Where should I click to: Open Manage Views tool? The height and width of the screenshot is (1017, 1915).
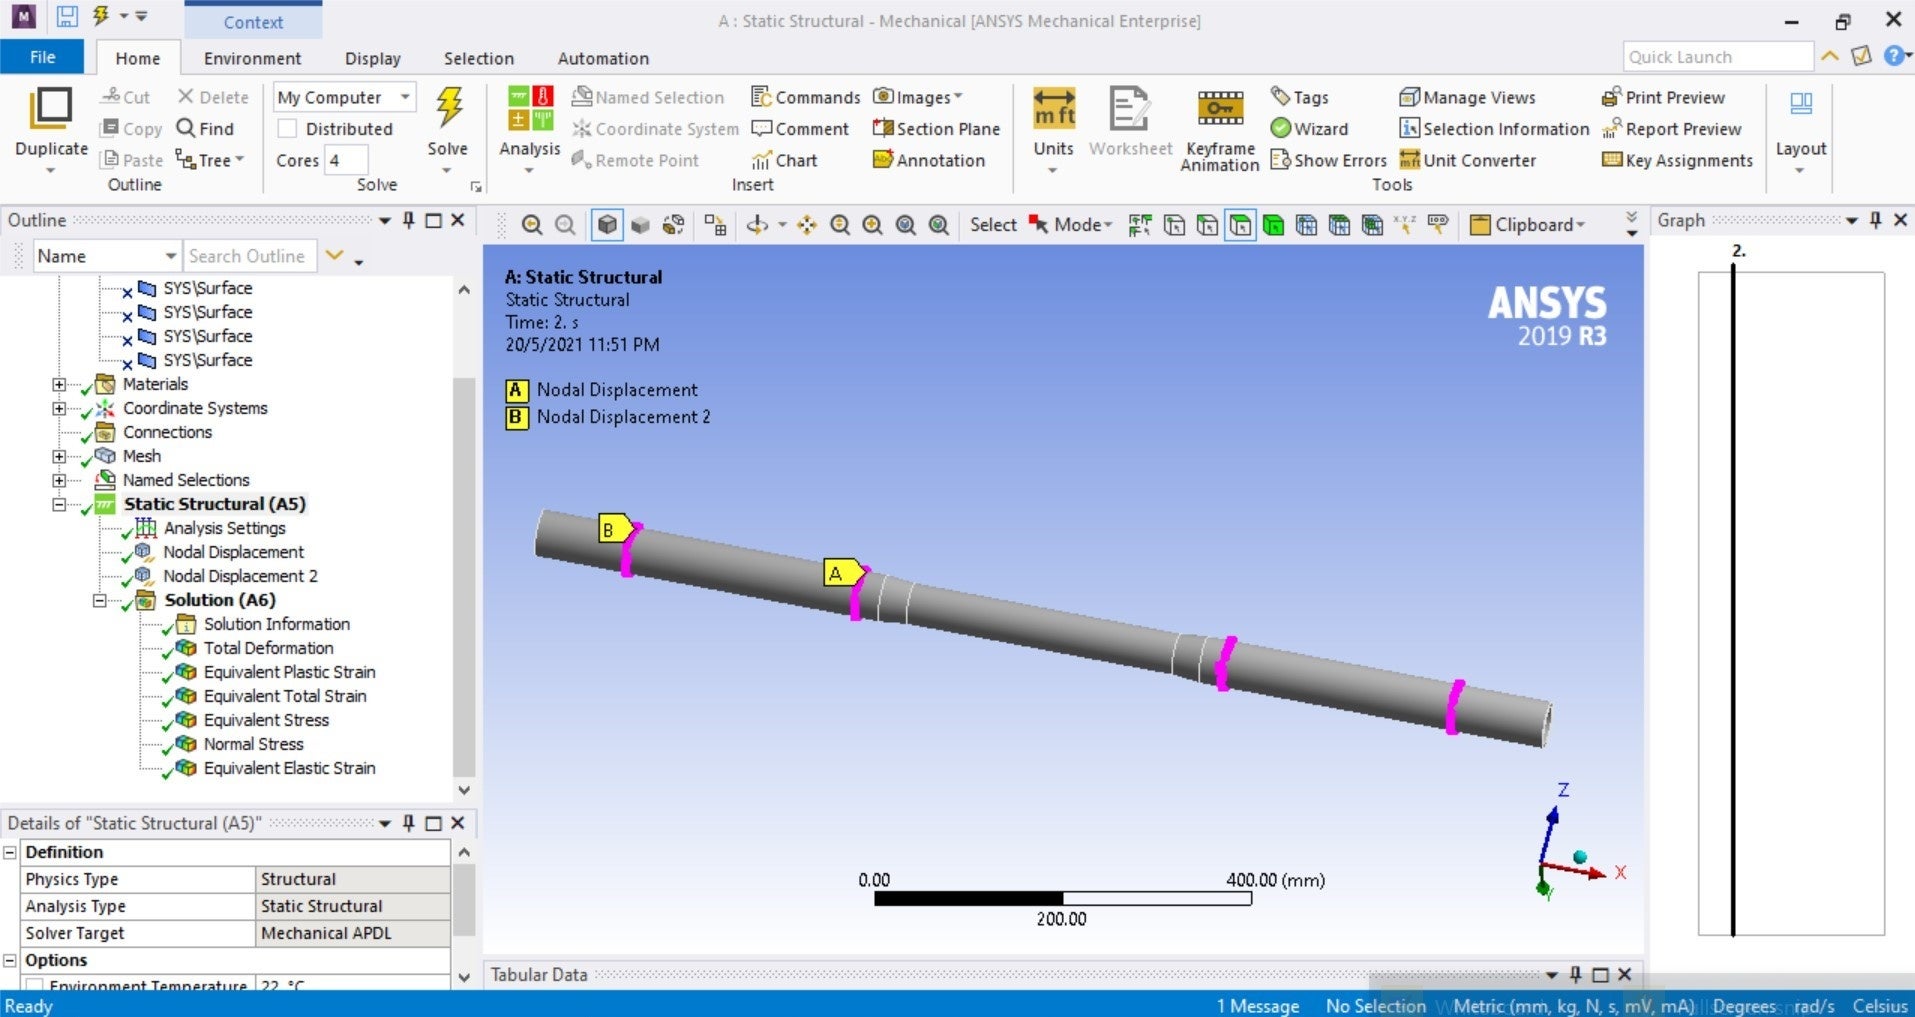point(1467,97)
